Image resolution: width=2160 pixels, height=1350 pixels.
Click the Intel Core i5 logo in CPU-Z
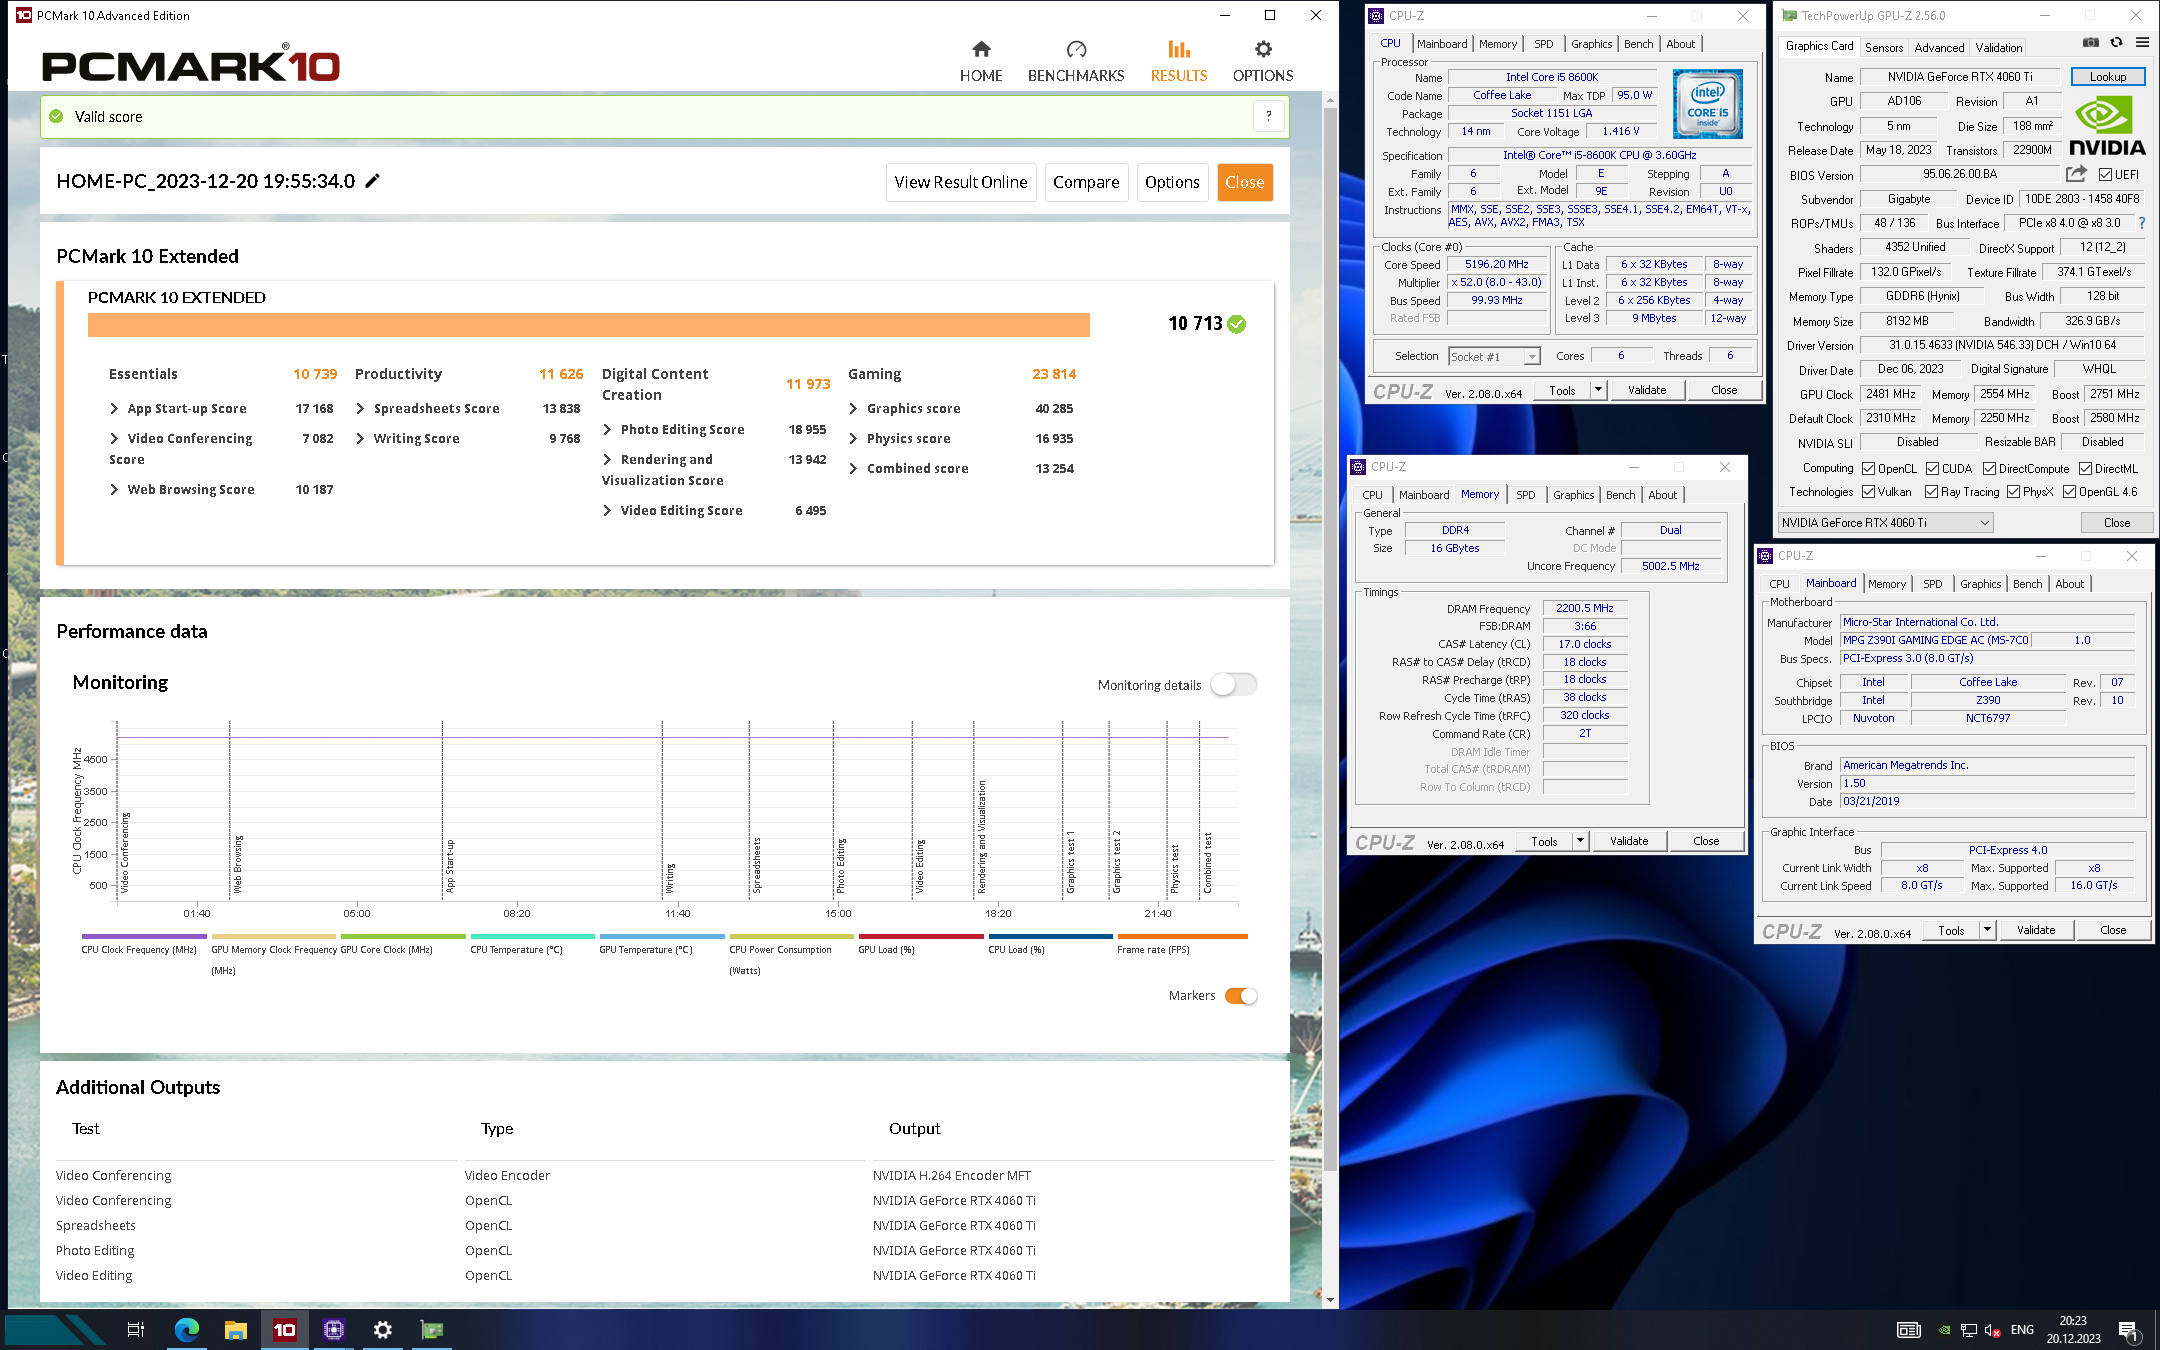tap(1708, 104)
